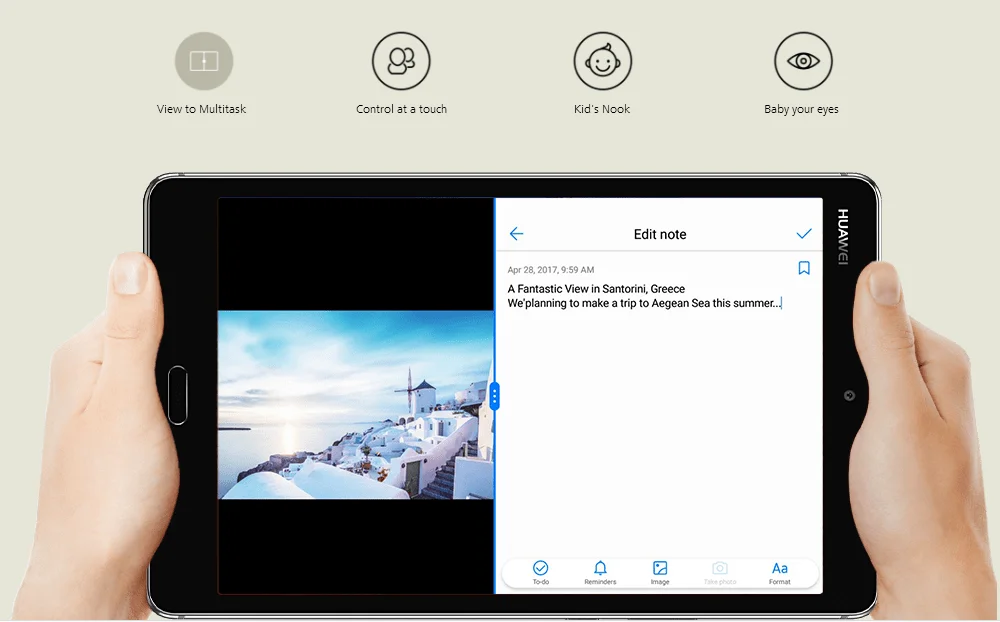1000x622 pixels.
Task: Open the Santorini photo in left pane
Action: [x=356, y=404]
